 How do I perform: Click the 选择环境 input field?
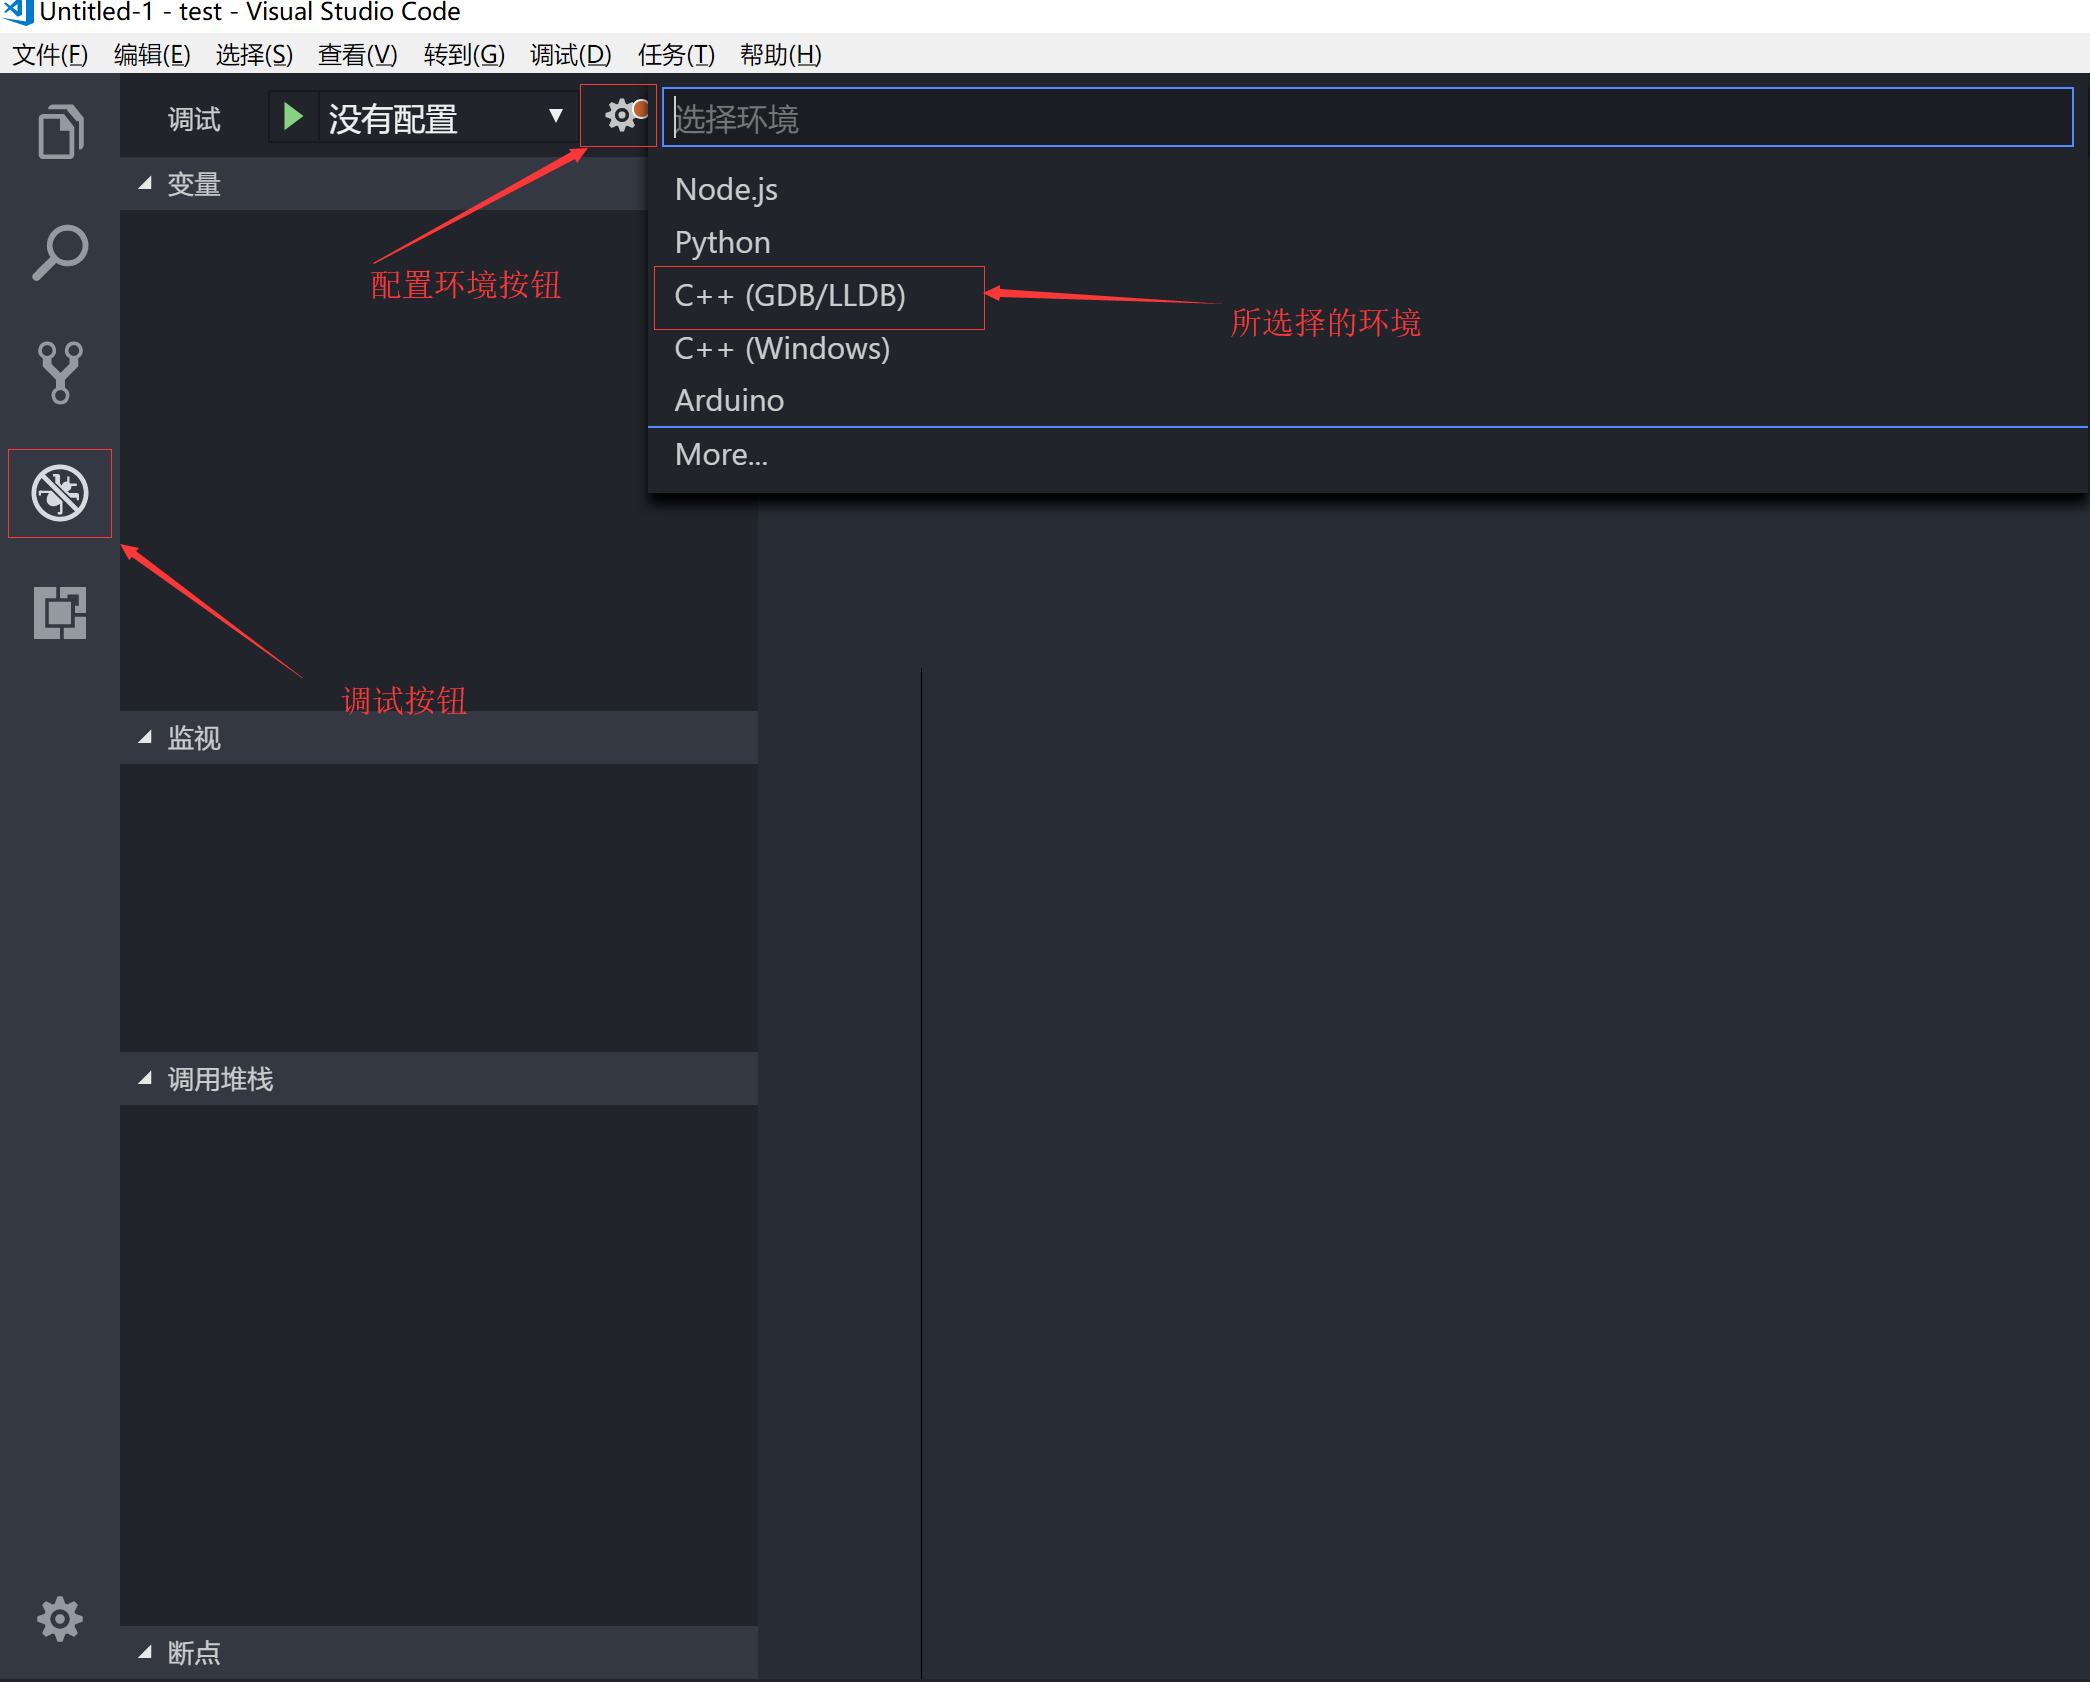click(1367, 118)
